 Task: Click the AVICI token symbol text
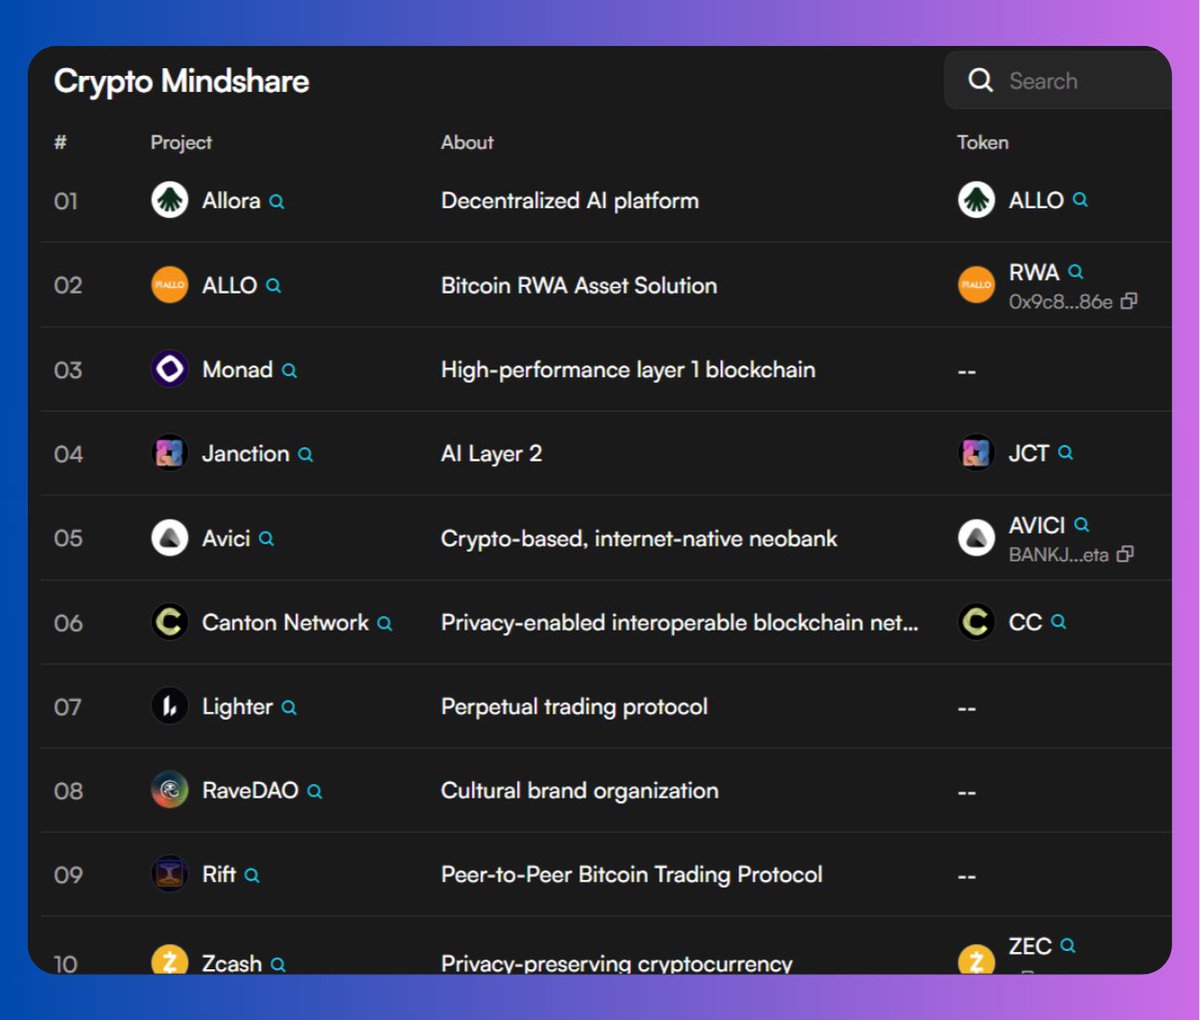click(1036, 525)
